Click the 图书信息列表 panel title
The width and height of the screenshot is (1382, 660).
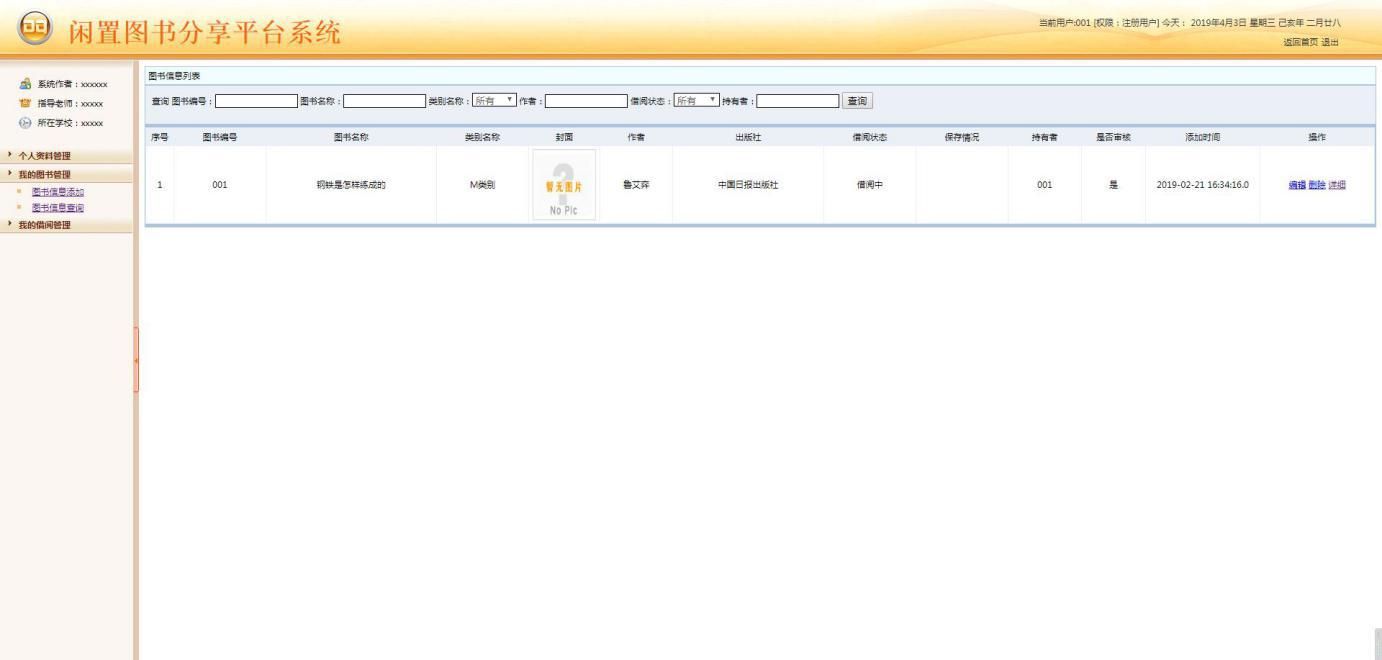(173, 76)
